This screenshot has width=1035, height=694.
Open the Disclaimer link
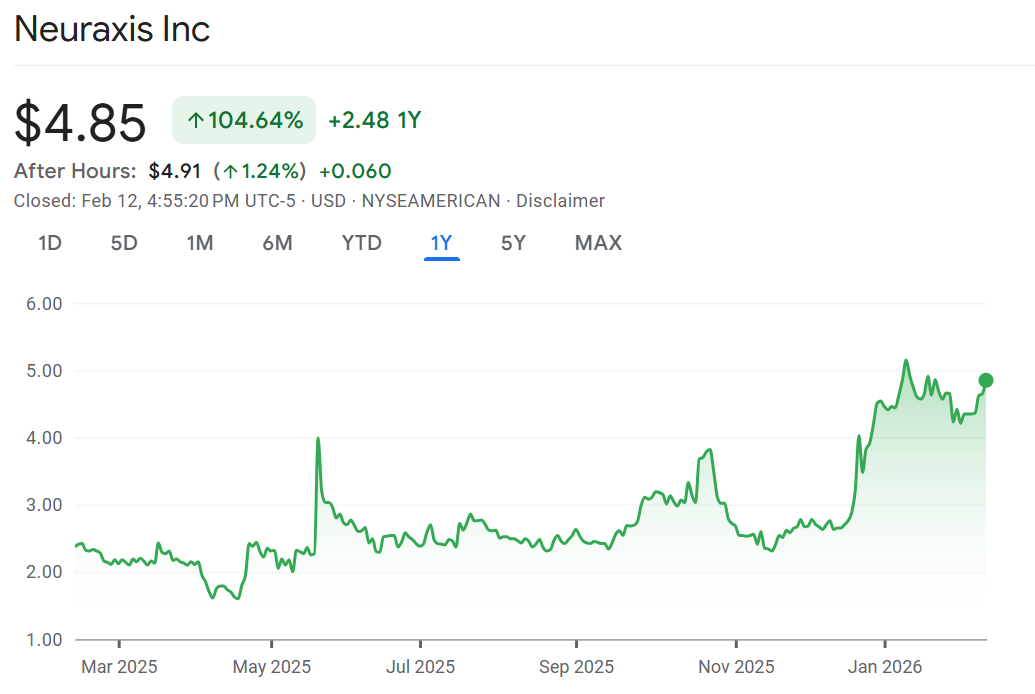[560, 201]
